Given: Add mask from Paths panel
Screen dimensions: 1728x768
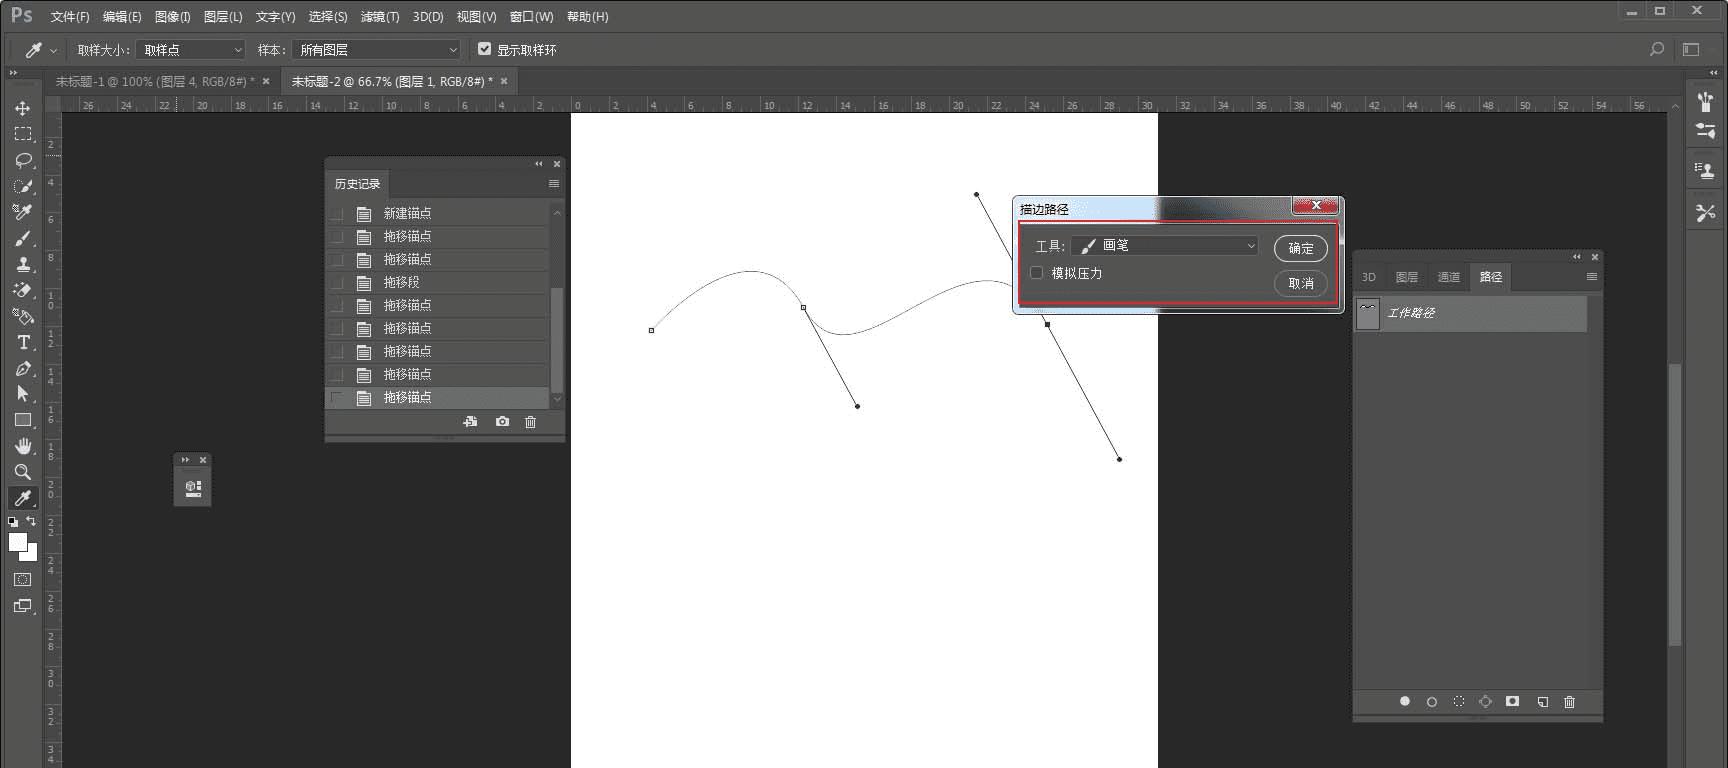Looking at the screenshot, I should click(1513, 702).
